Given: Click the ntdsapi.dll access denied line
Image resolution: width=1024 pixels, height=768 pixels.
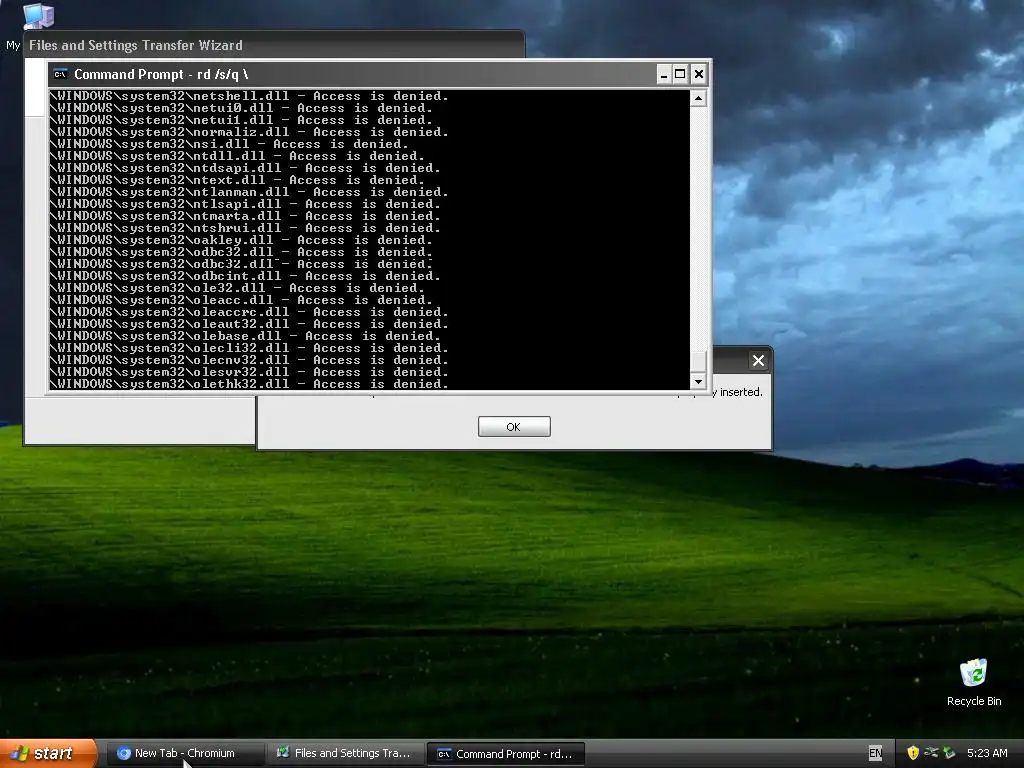Looking at the screenshot, I should (x=245, y=168).
